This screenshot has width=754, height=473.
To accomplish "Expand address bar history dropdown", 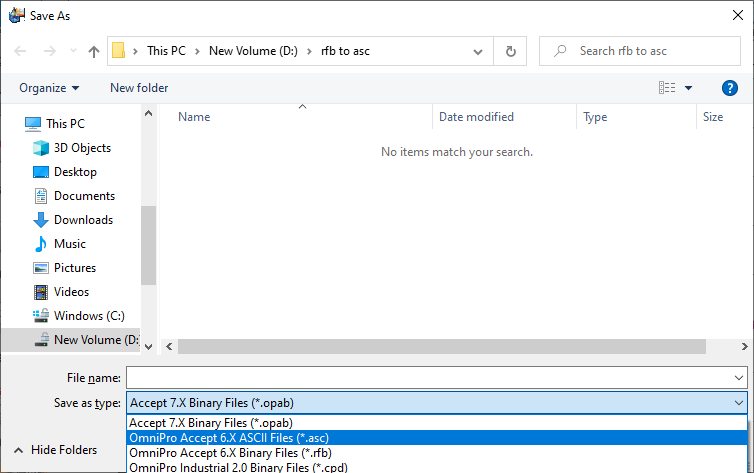I will click(478, 51).
